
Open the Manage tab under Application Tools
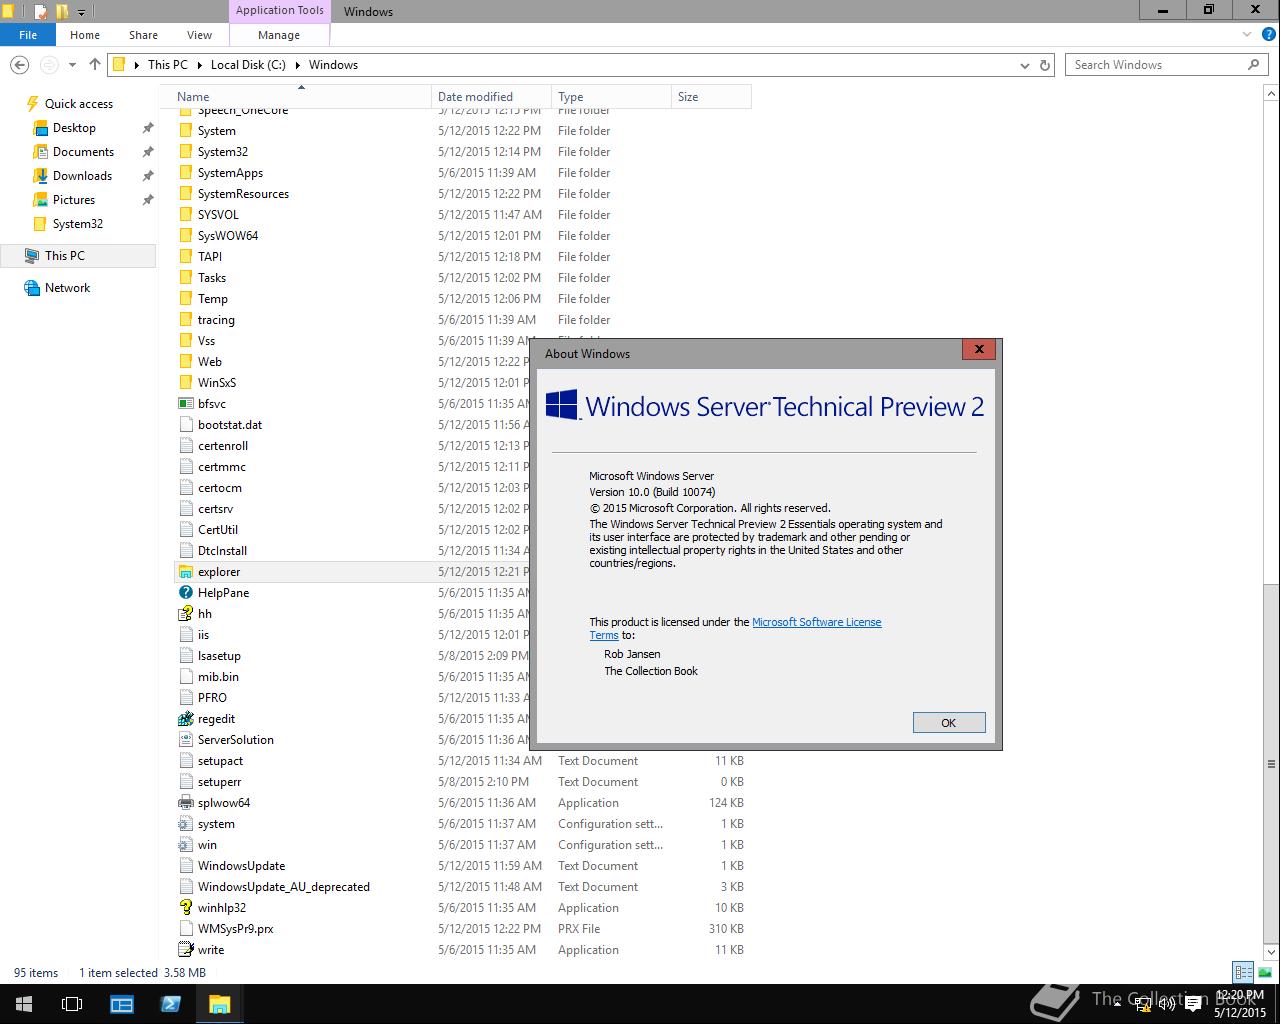[x=279, y=34]
